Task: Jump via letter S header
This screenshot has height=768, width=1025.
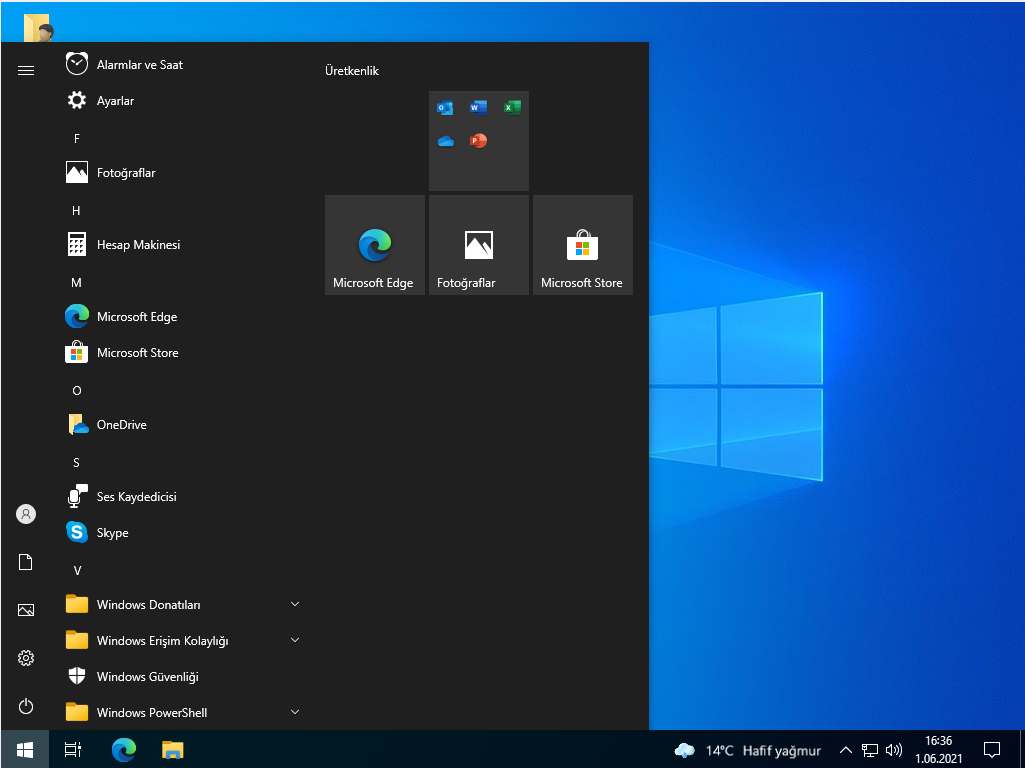Action: point(76,462)
